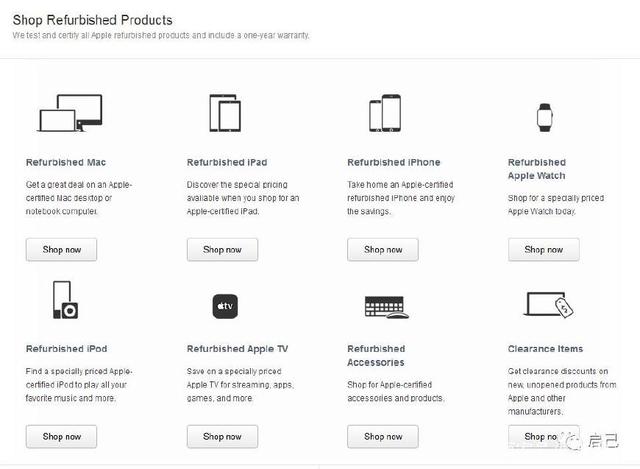Viewport: 640px width, 469px height.
Task: Click the Refurbished iPad tablets icon
Action: click(x=224, y=114)
